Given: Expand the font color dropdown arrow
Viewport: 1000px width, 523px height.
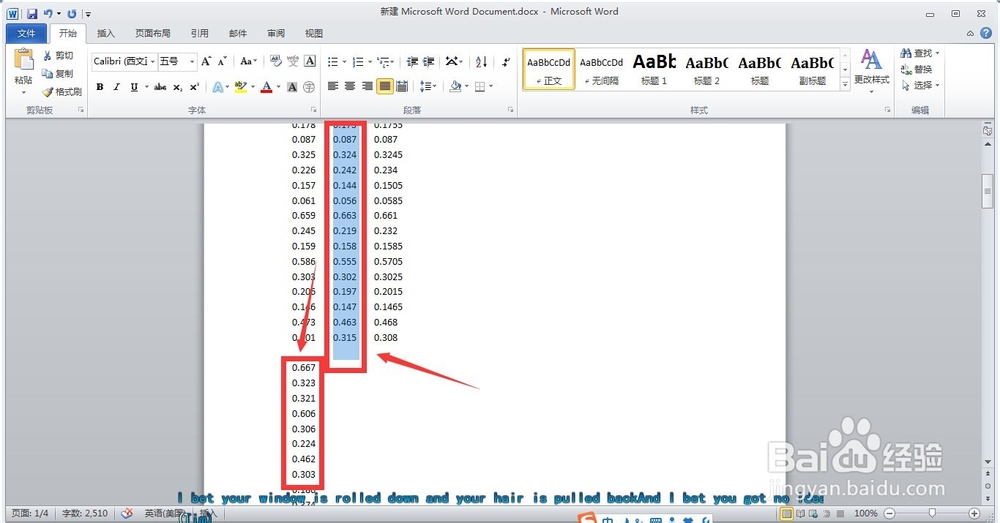Looking at the screenshot, I should tap(278, 87).
